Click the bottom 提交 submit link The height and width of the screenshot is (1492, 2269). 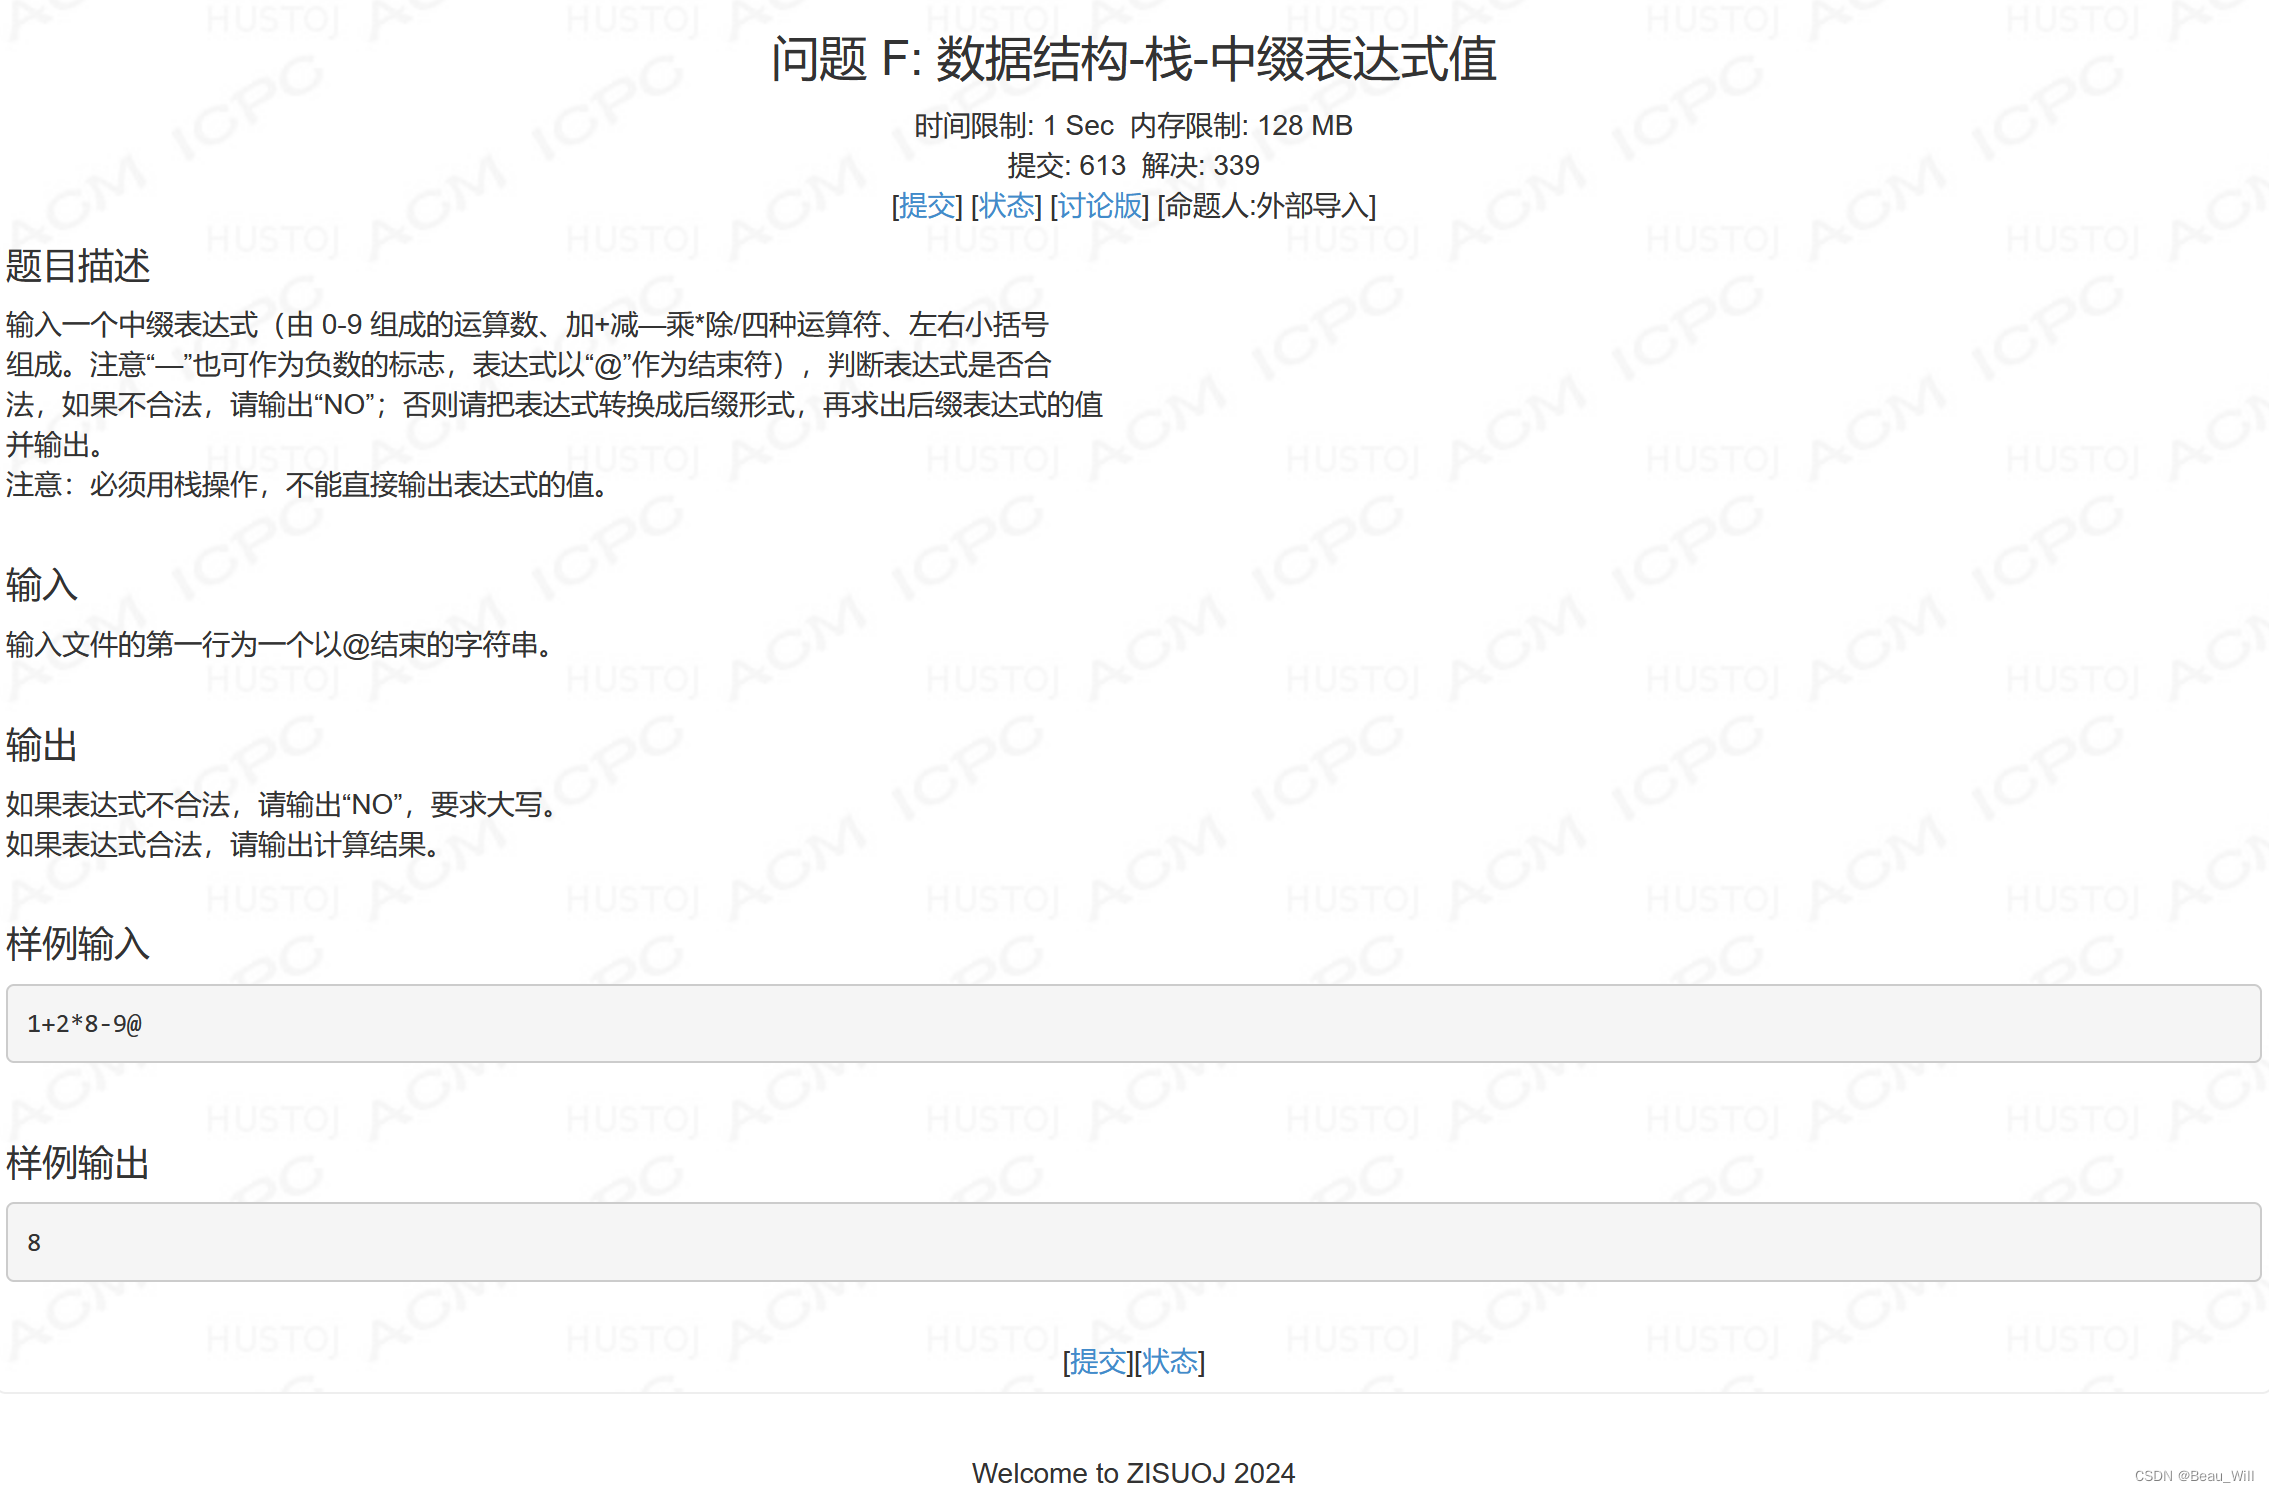pos(1098,1361)
